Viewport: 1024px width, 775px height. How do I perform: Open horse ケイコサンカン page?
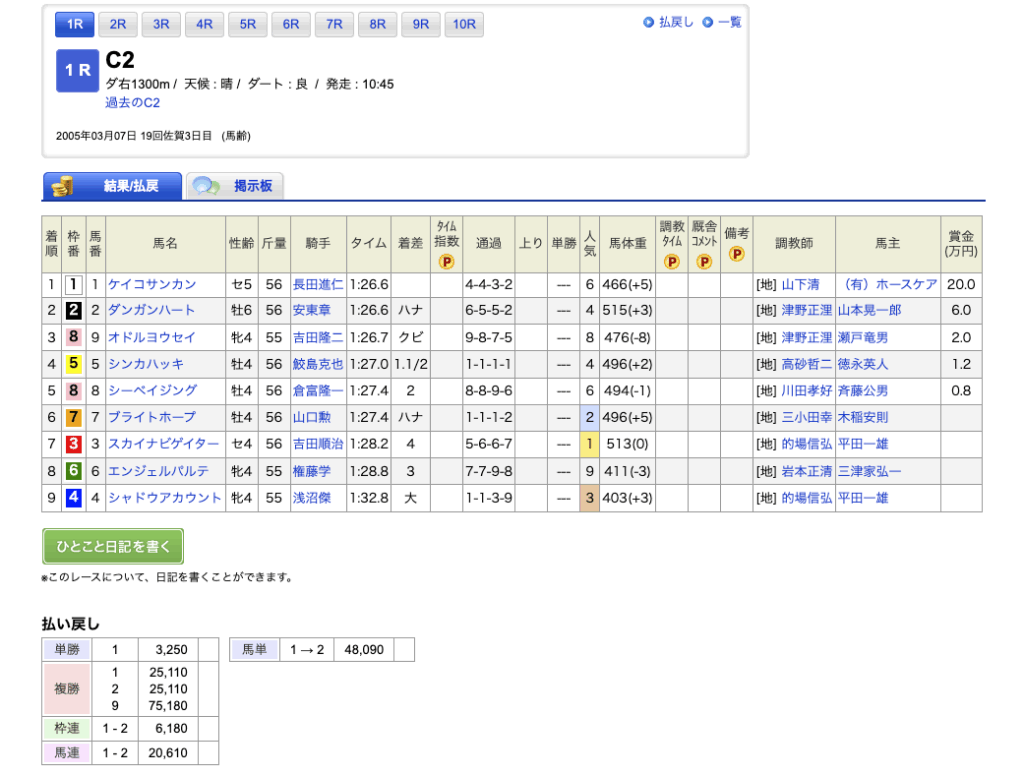(152, 284)
